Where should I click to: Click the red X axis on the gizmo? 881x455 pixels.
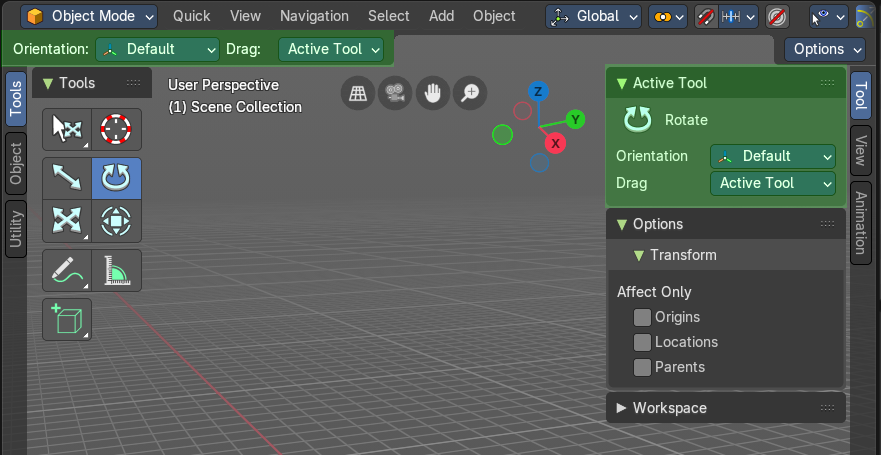coord(555,143)
